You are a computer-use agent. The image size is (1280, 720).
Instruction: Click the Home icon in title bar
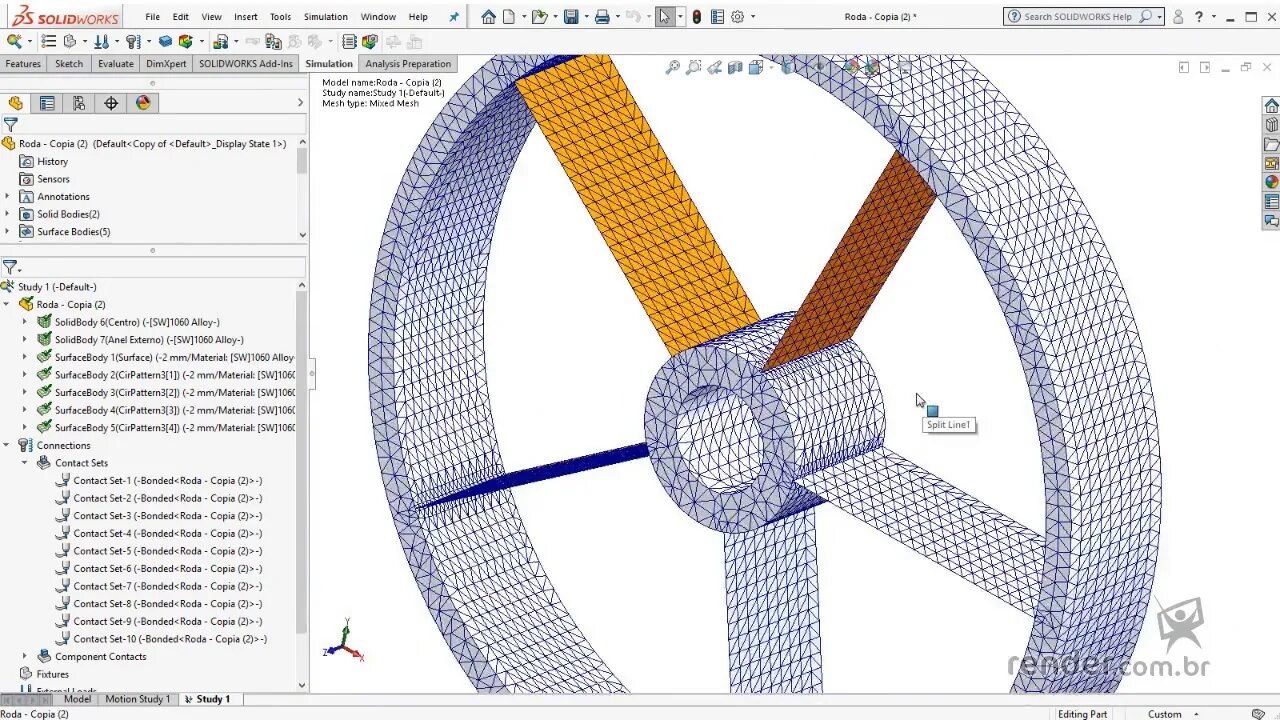point(488,16)
